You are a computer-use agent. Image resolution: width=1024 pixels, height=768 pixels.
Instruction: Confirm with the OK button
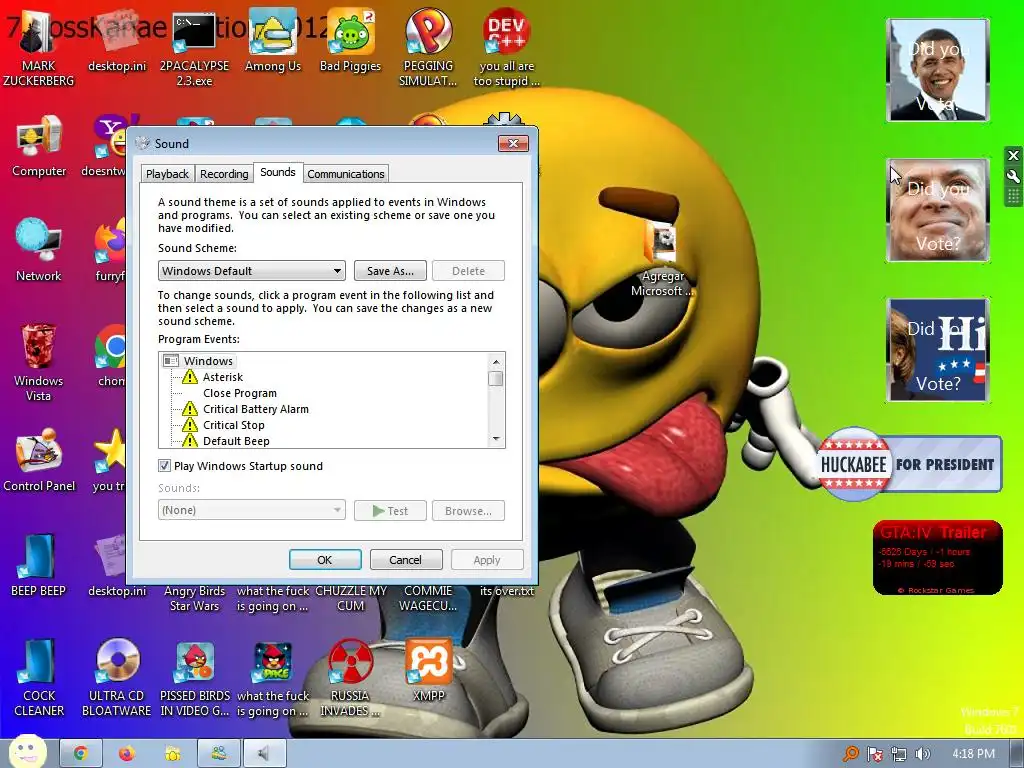[x=325, y=560]
